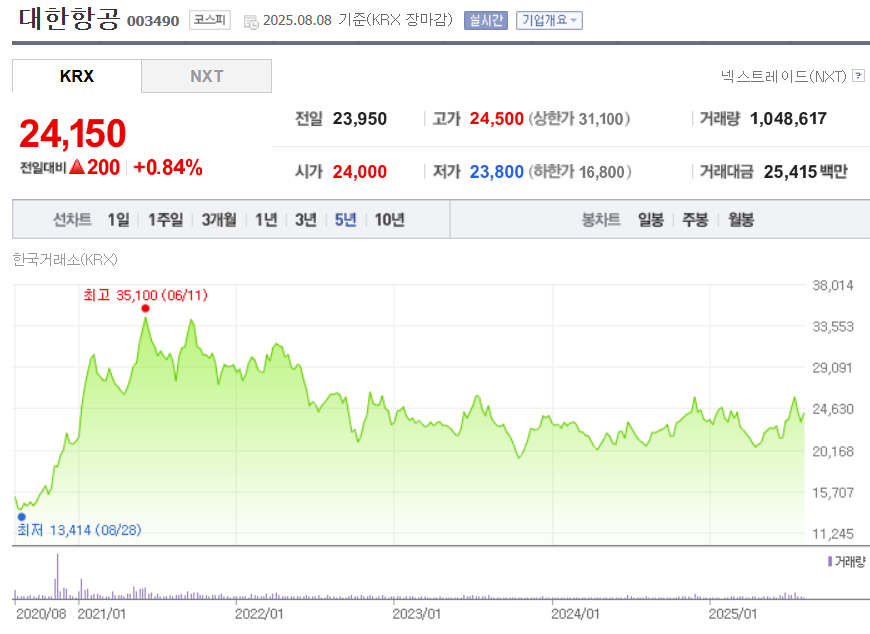The height and width of the screenshot is (634, 870).
Task: Select the 1년 line chart period
Action: 266,220
